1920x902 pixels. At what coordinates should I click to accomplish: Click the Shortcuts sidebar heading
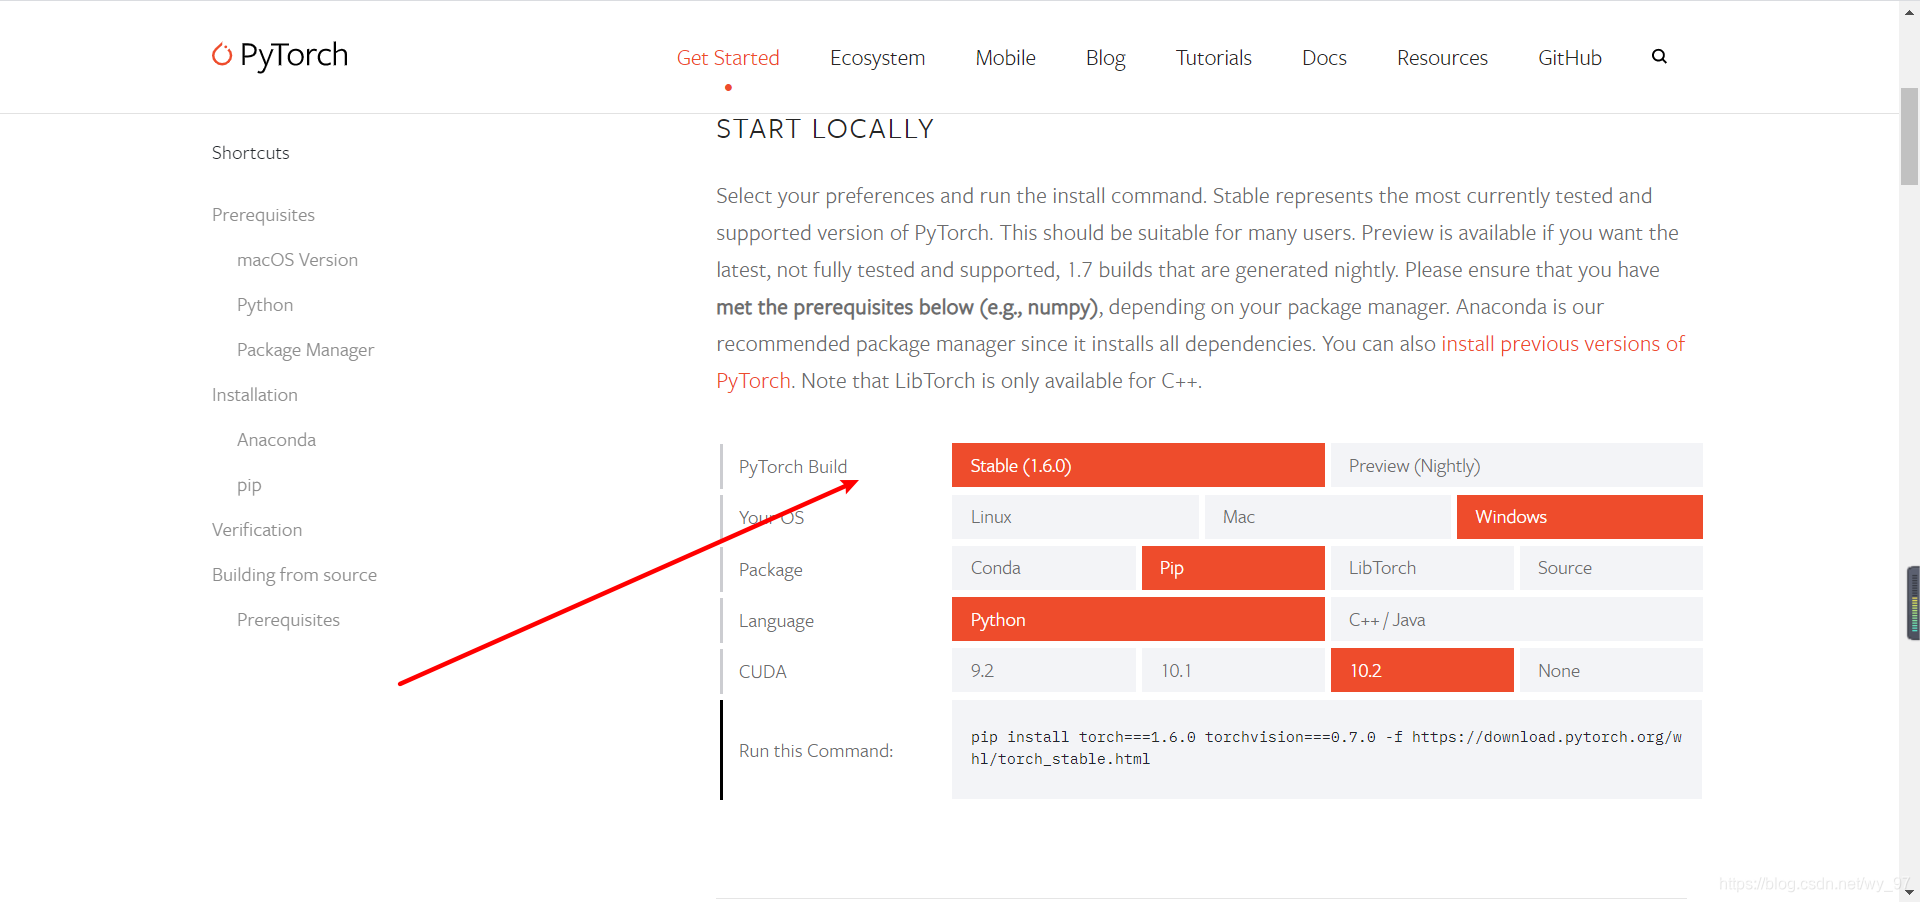coord(250,153)
